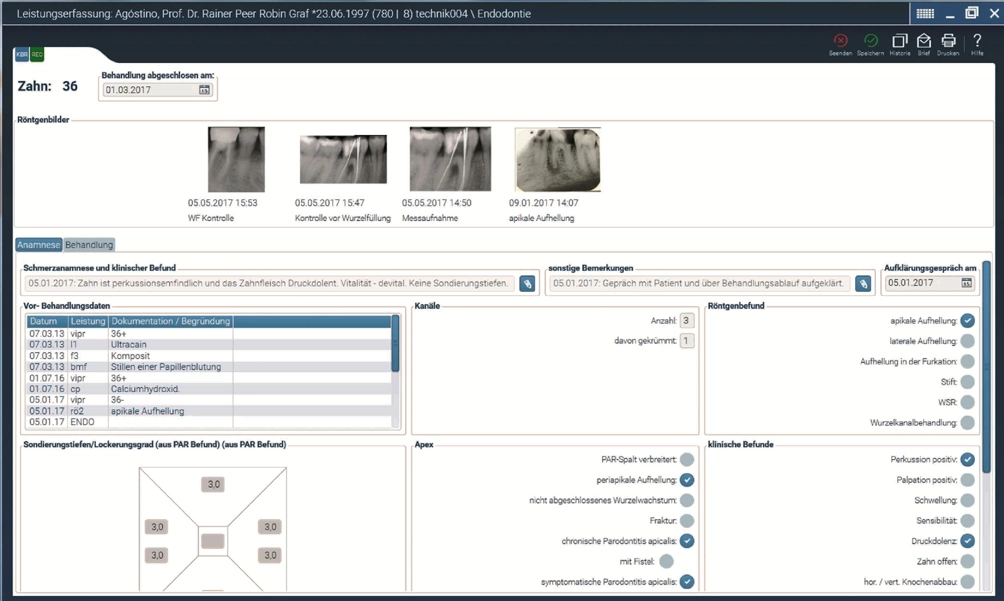1004x601 pixels.
Task: Toggle Zahn offen finding
Action: (x=968, y=561)
